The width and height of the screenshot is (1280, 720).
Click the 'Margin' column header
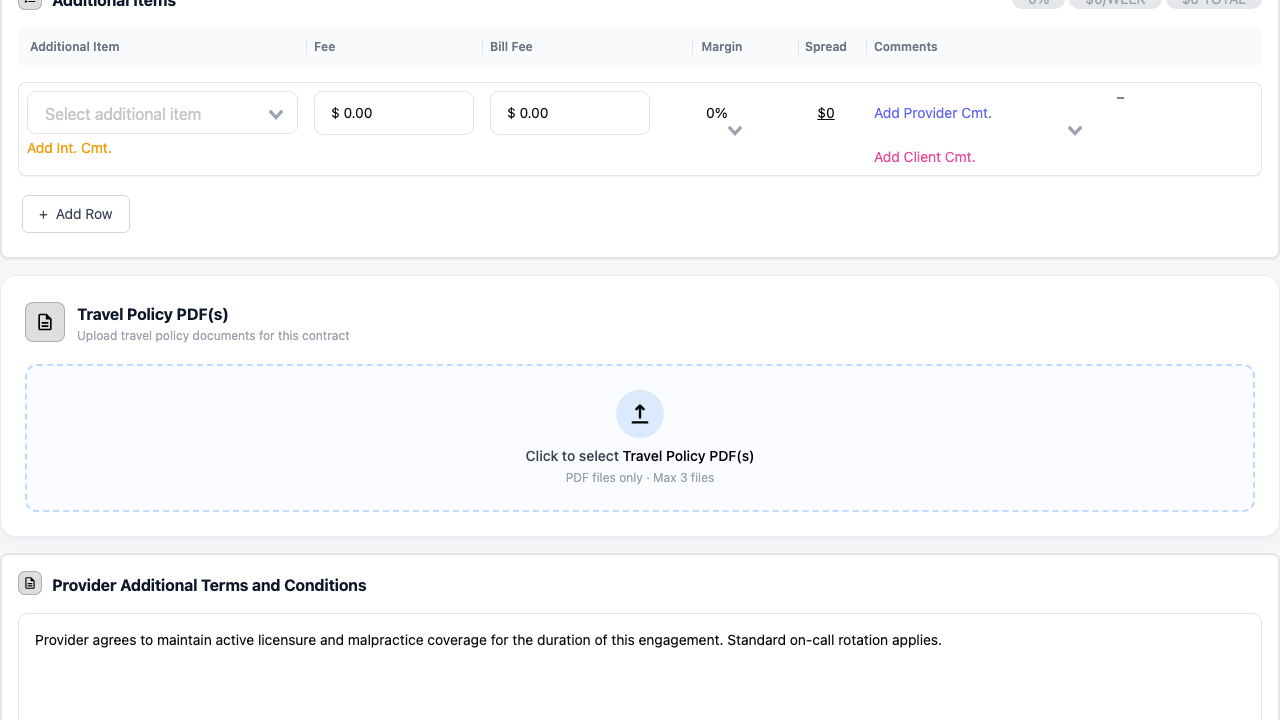point(722,47)
